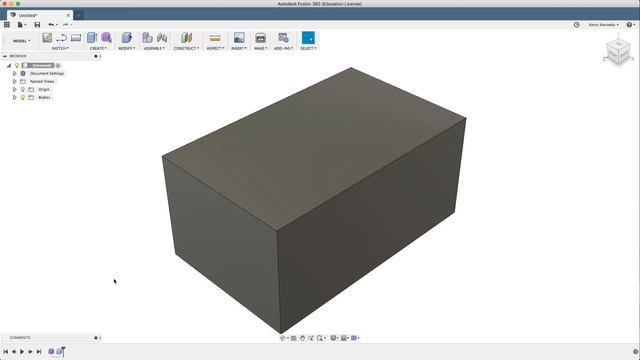
Task: Select Document Settings tree item
Action: [47, 73]
